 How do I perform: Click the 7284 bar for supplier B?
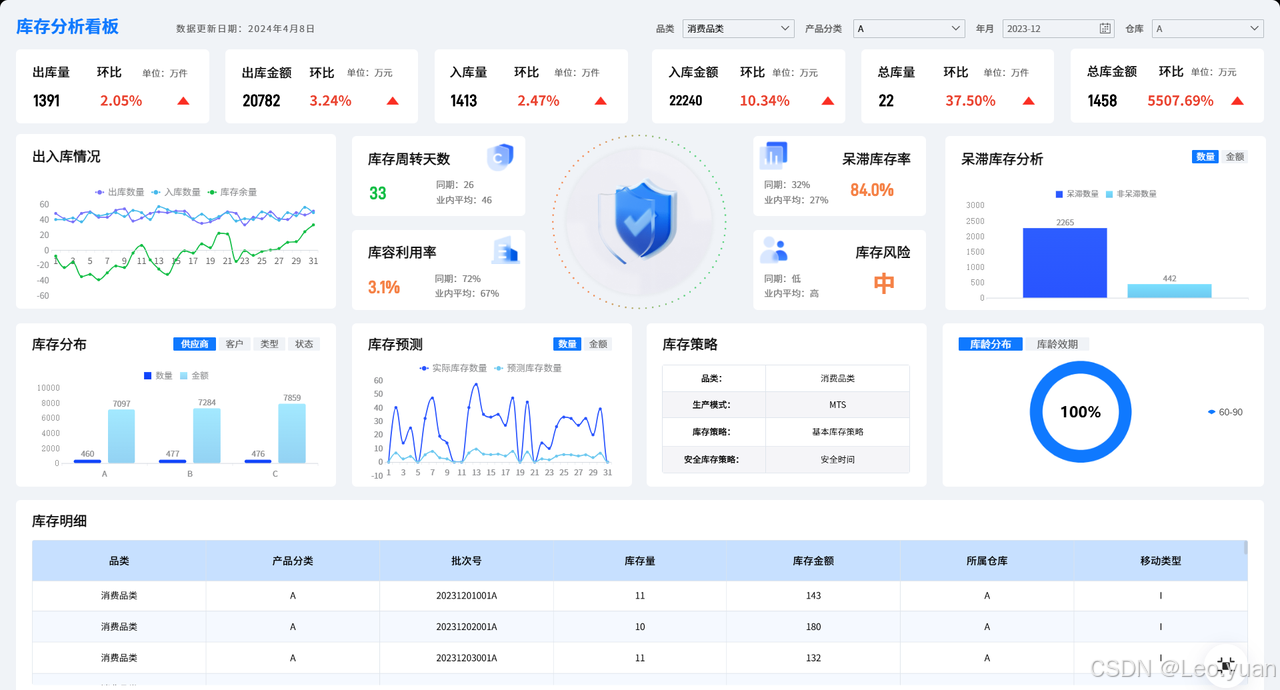pyautogui.click(x=207, y=436)
